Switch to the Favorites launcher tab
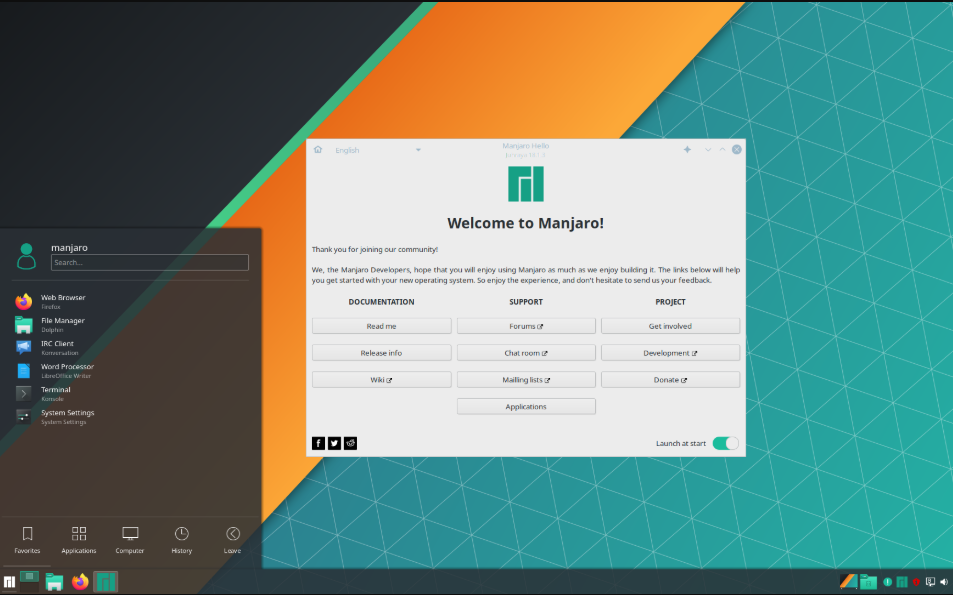Screen dimensions: 953x595 pyautogui.click(x=27, y=540)
